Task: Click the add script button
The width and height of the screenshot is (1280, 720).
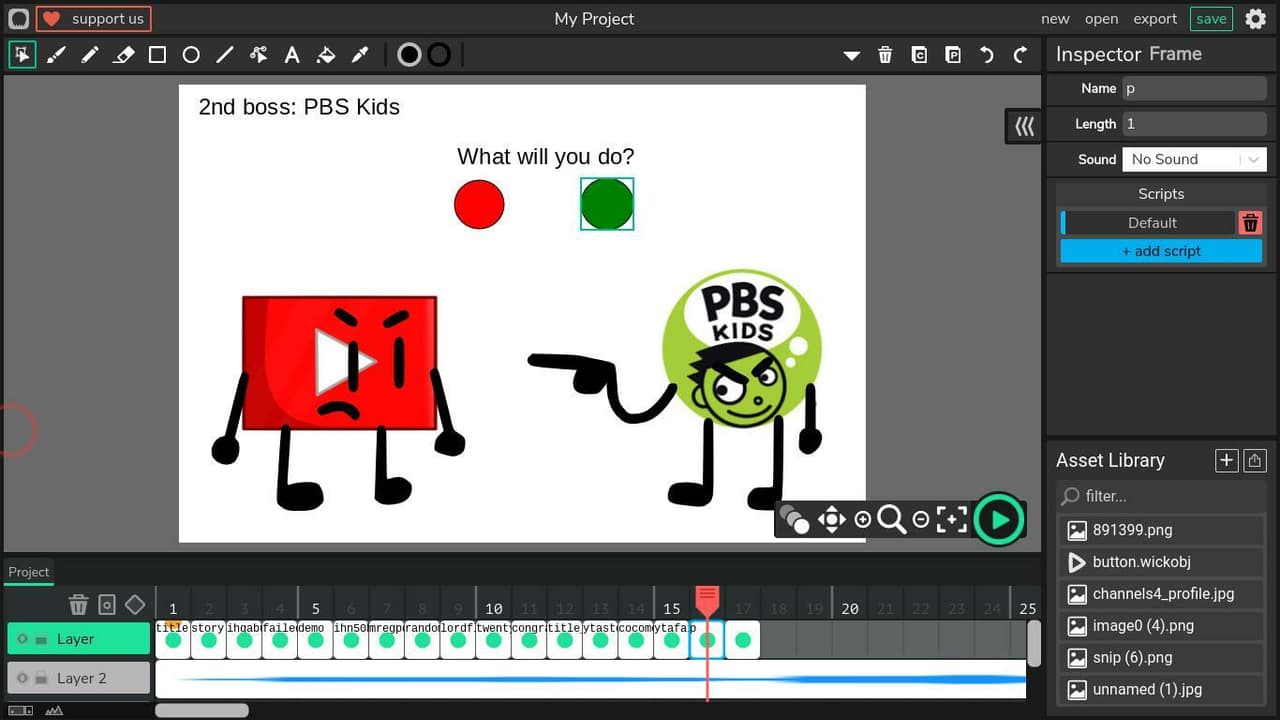Action: (x=1161, y=251)
